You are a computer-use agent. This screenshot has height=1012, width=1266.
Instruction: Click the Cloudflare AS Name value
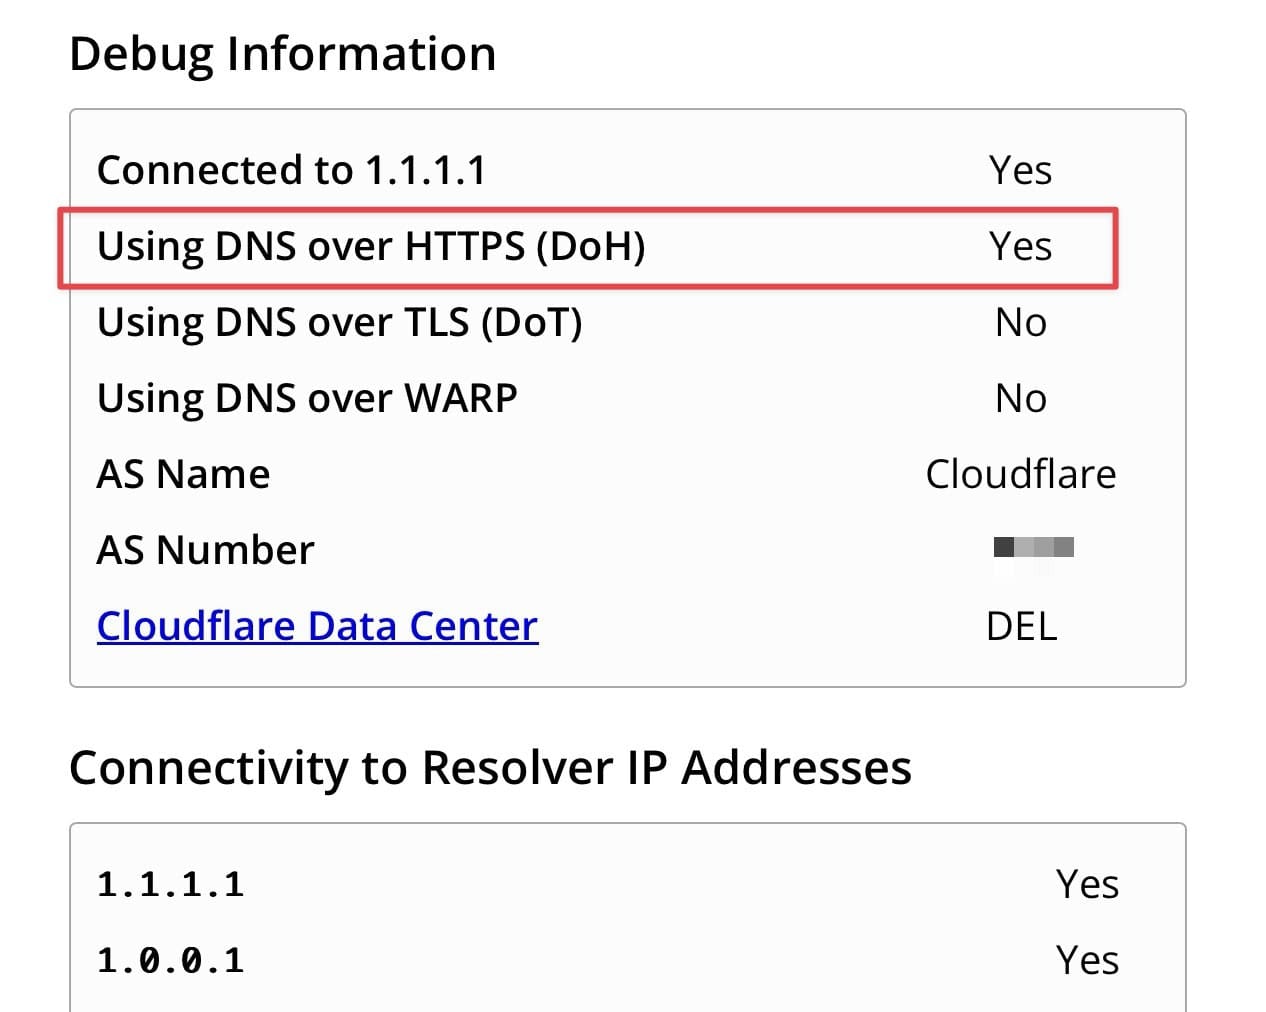click(1021, 473)
